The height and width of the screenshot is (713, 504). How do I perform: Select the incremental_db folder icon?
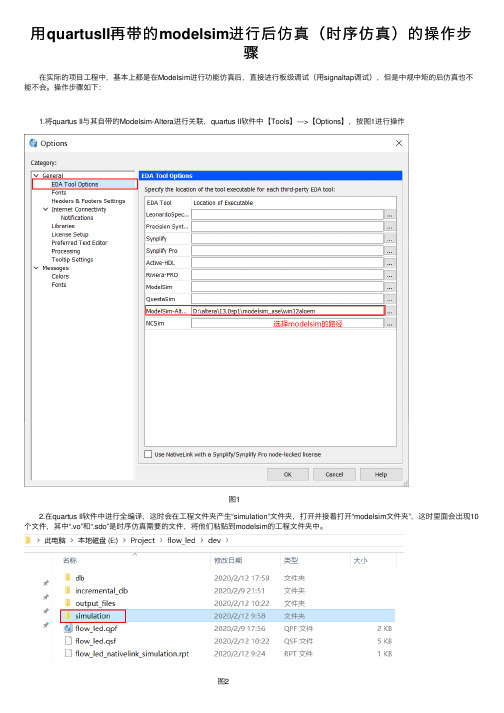[x=68, y=590]
